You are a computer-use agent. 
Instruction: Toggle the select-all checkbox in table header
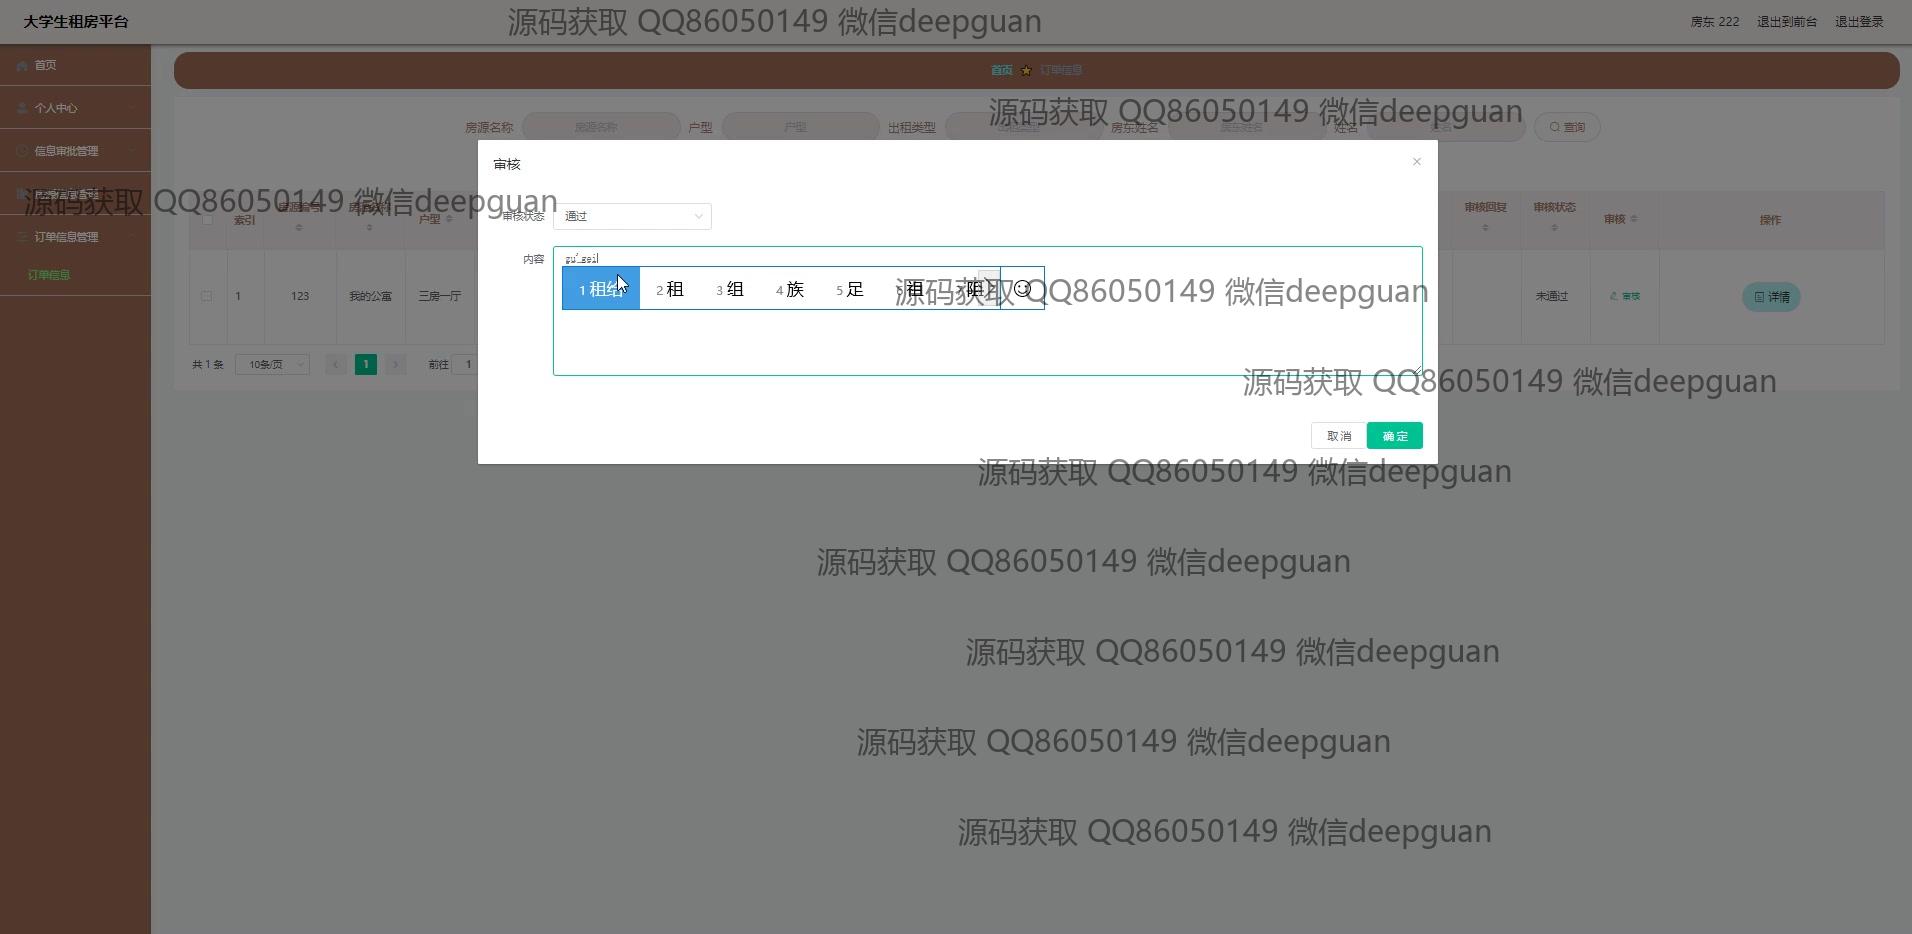coord(207,219)
